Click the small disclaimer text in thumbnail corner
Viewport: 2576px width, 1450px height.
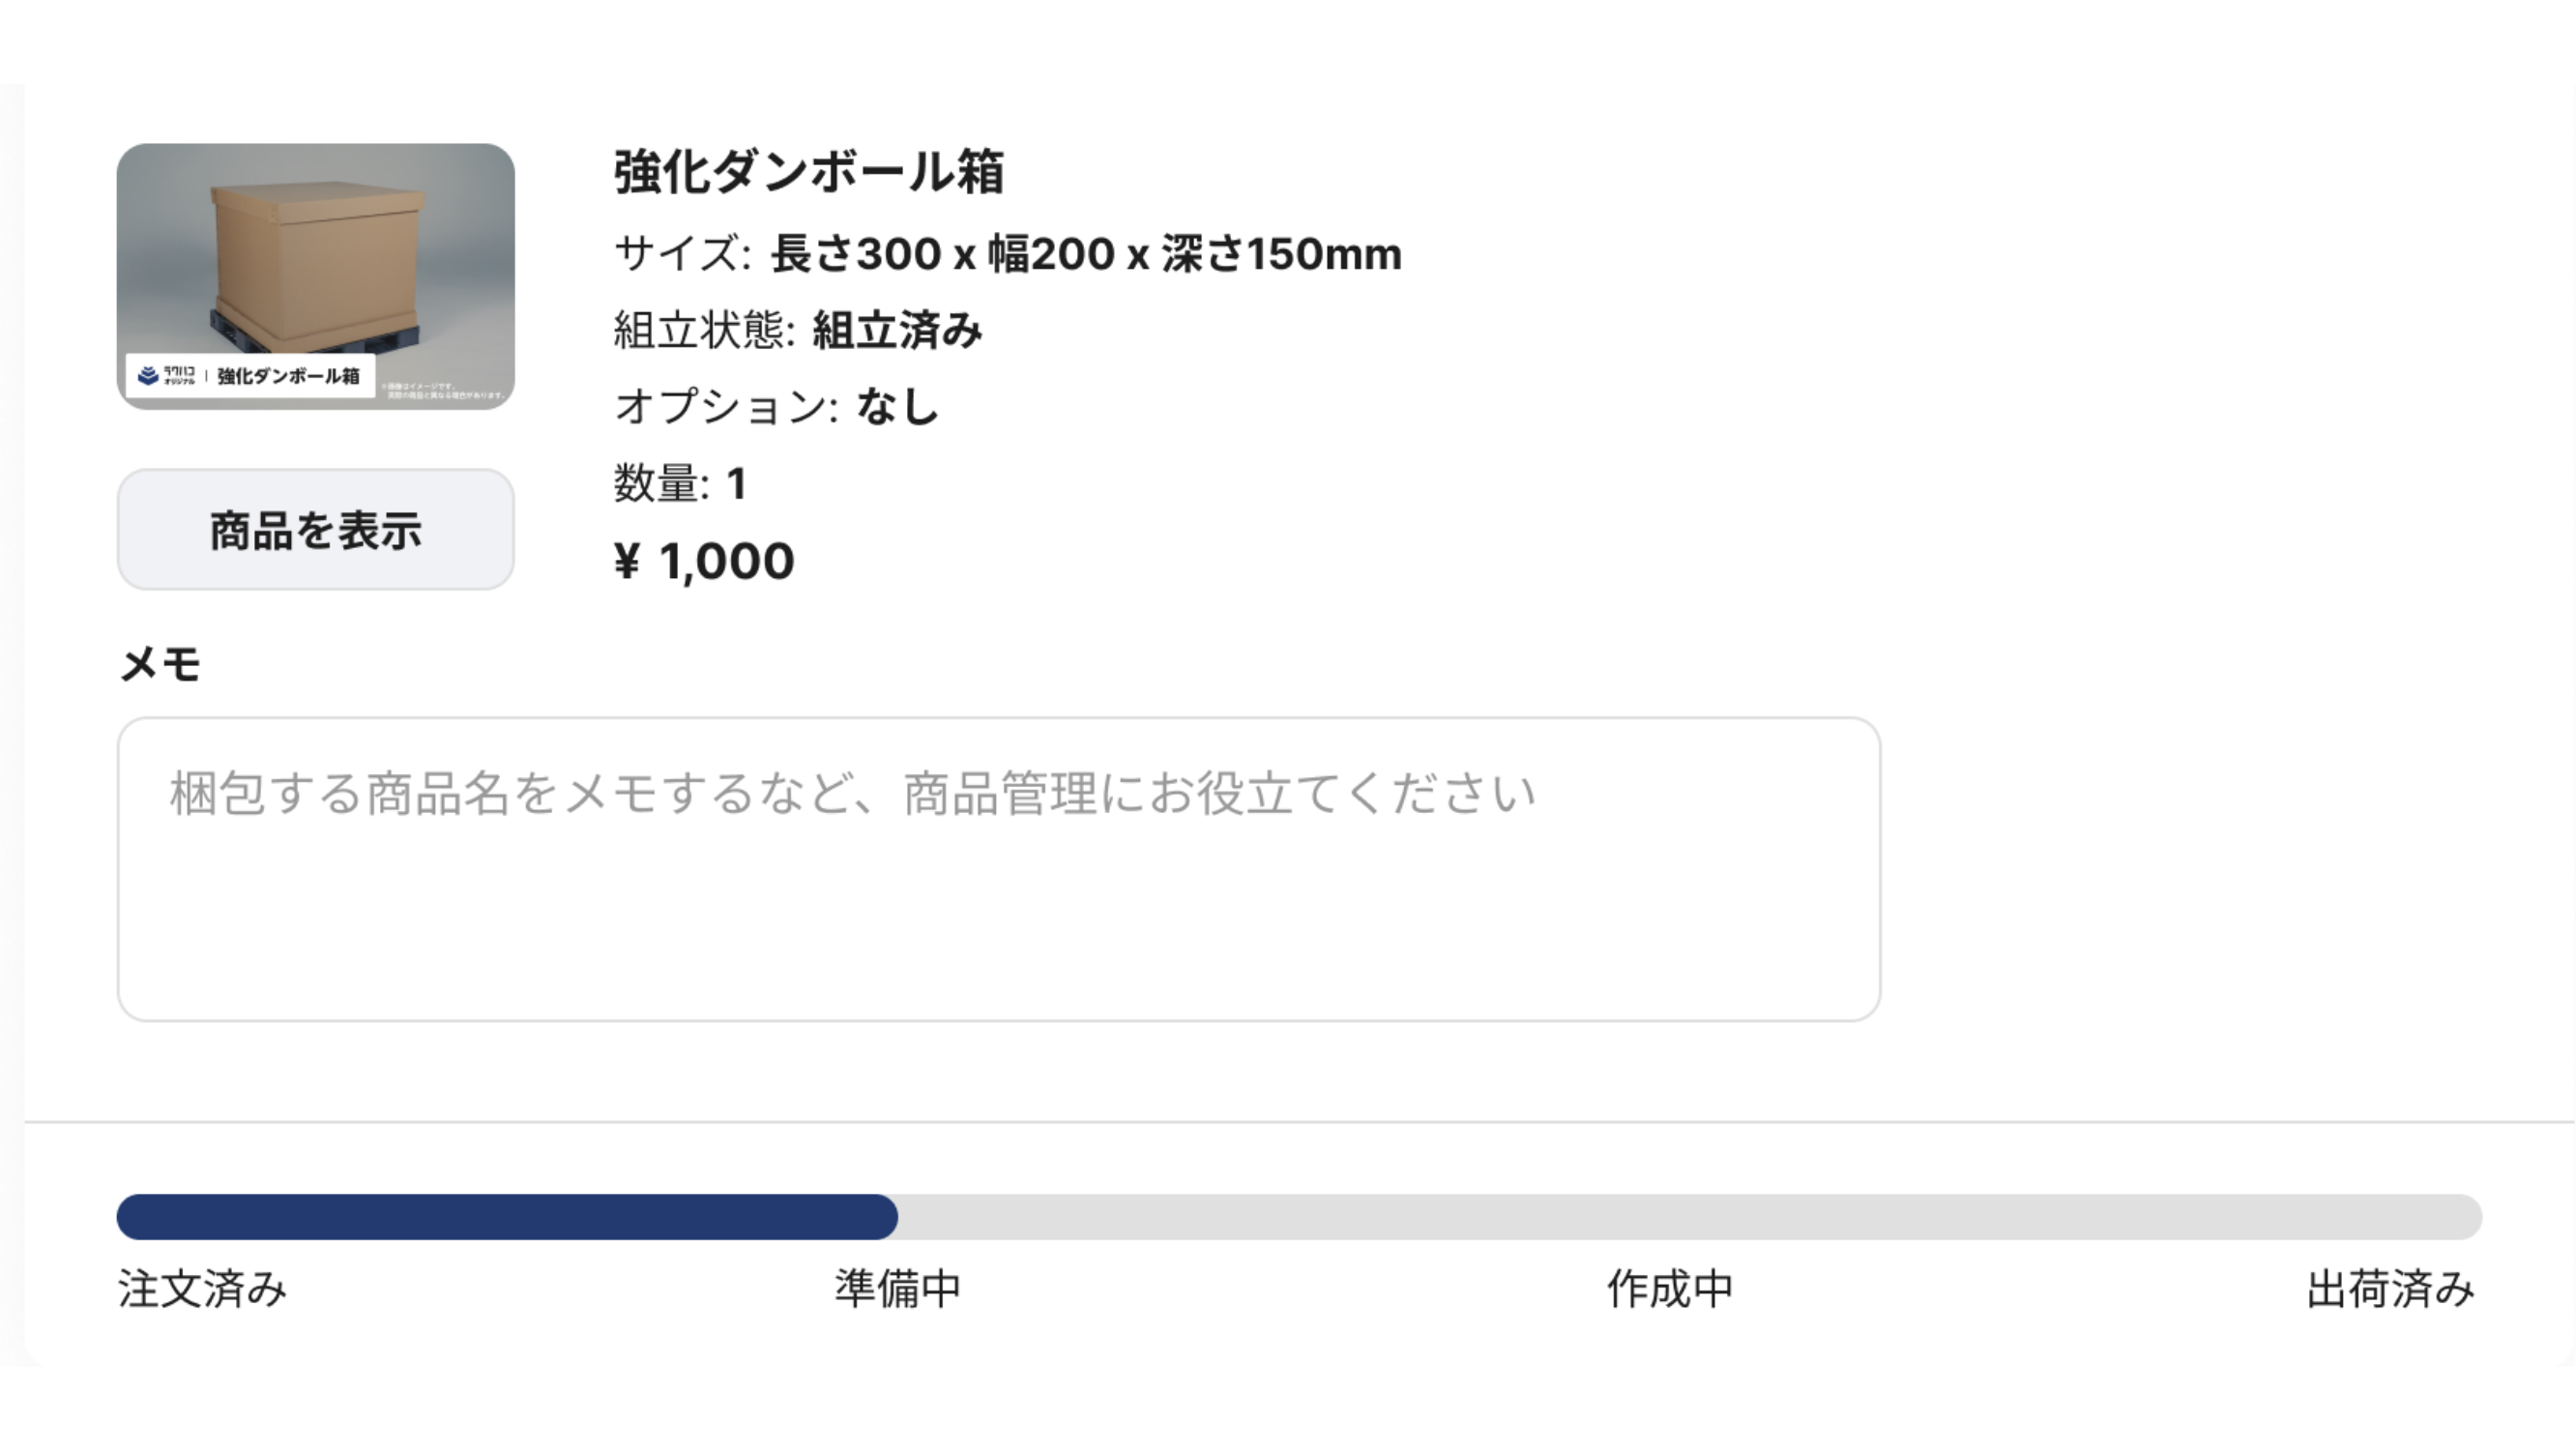(445, 390)
